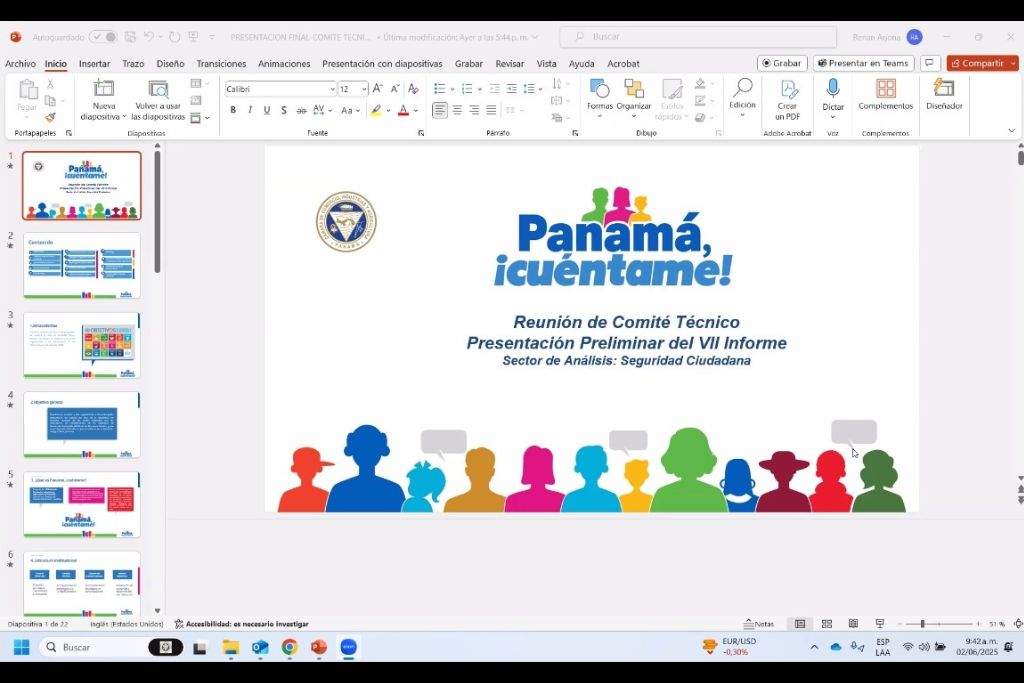Start slideshow from beginning in quick access toolbar

point(193,37)
